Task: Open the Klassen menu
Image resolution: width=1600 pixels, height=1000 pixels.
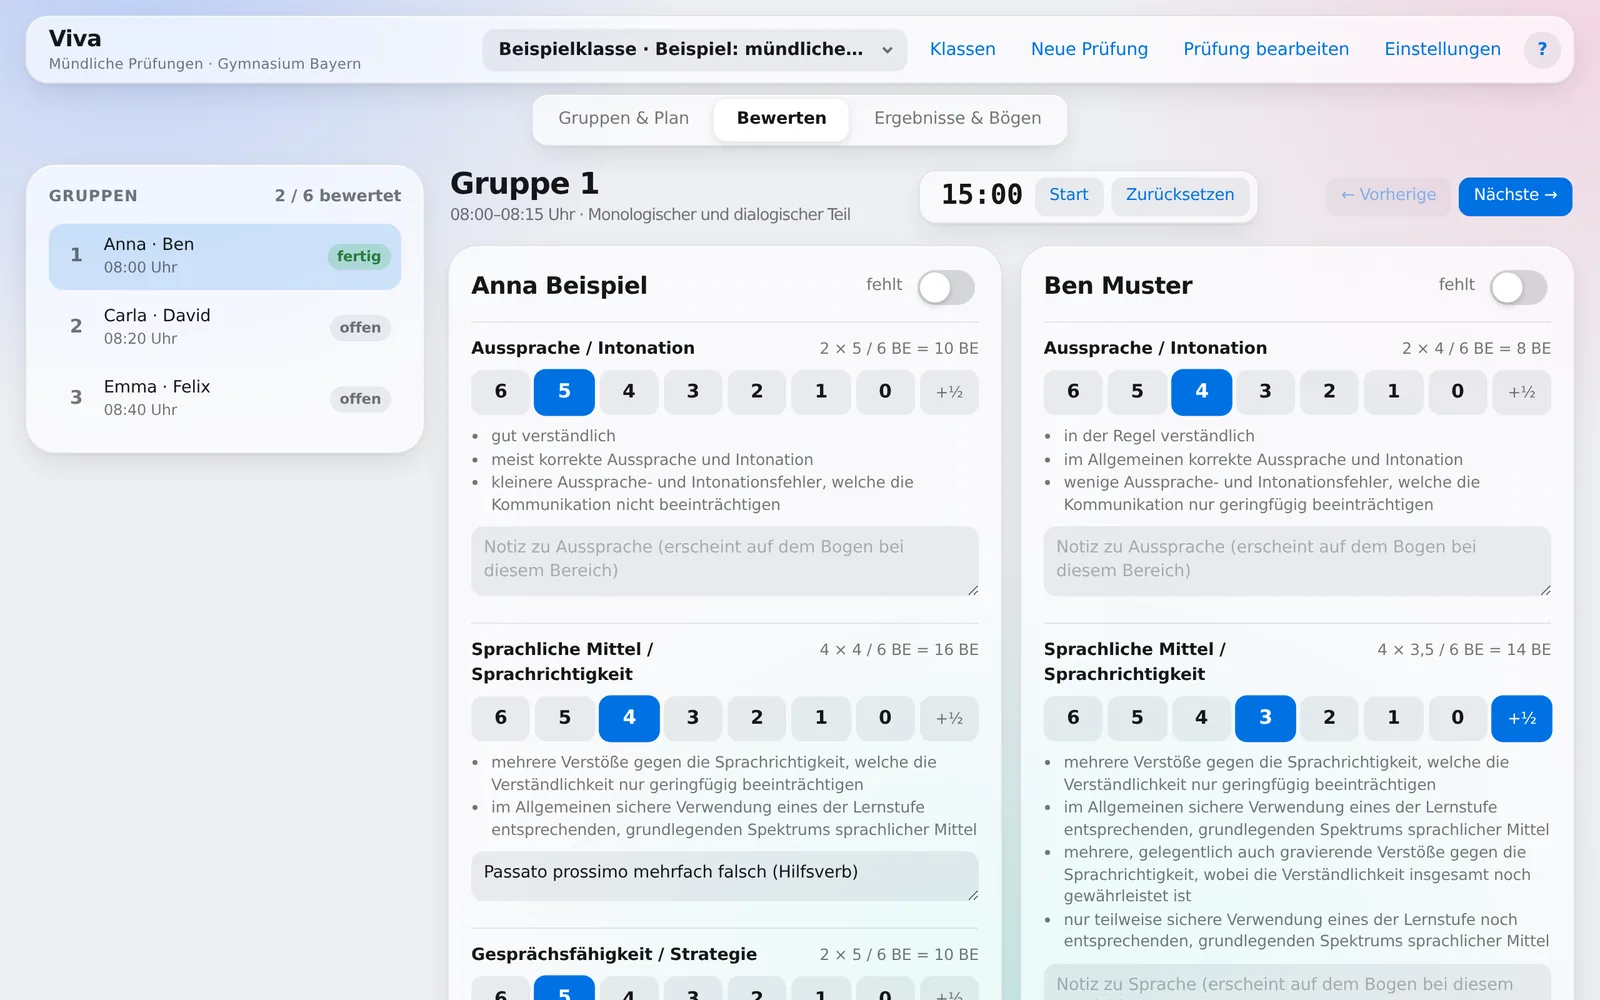Action: pos(962,49)
